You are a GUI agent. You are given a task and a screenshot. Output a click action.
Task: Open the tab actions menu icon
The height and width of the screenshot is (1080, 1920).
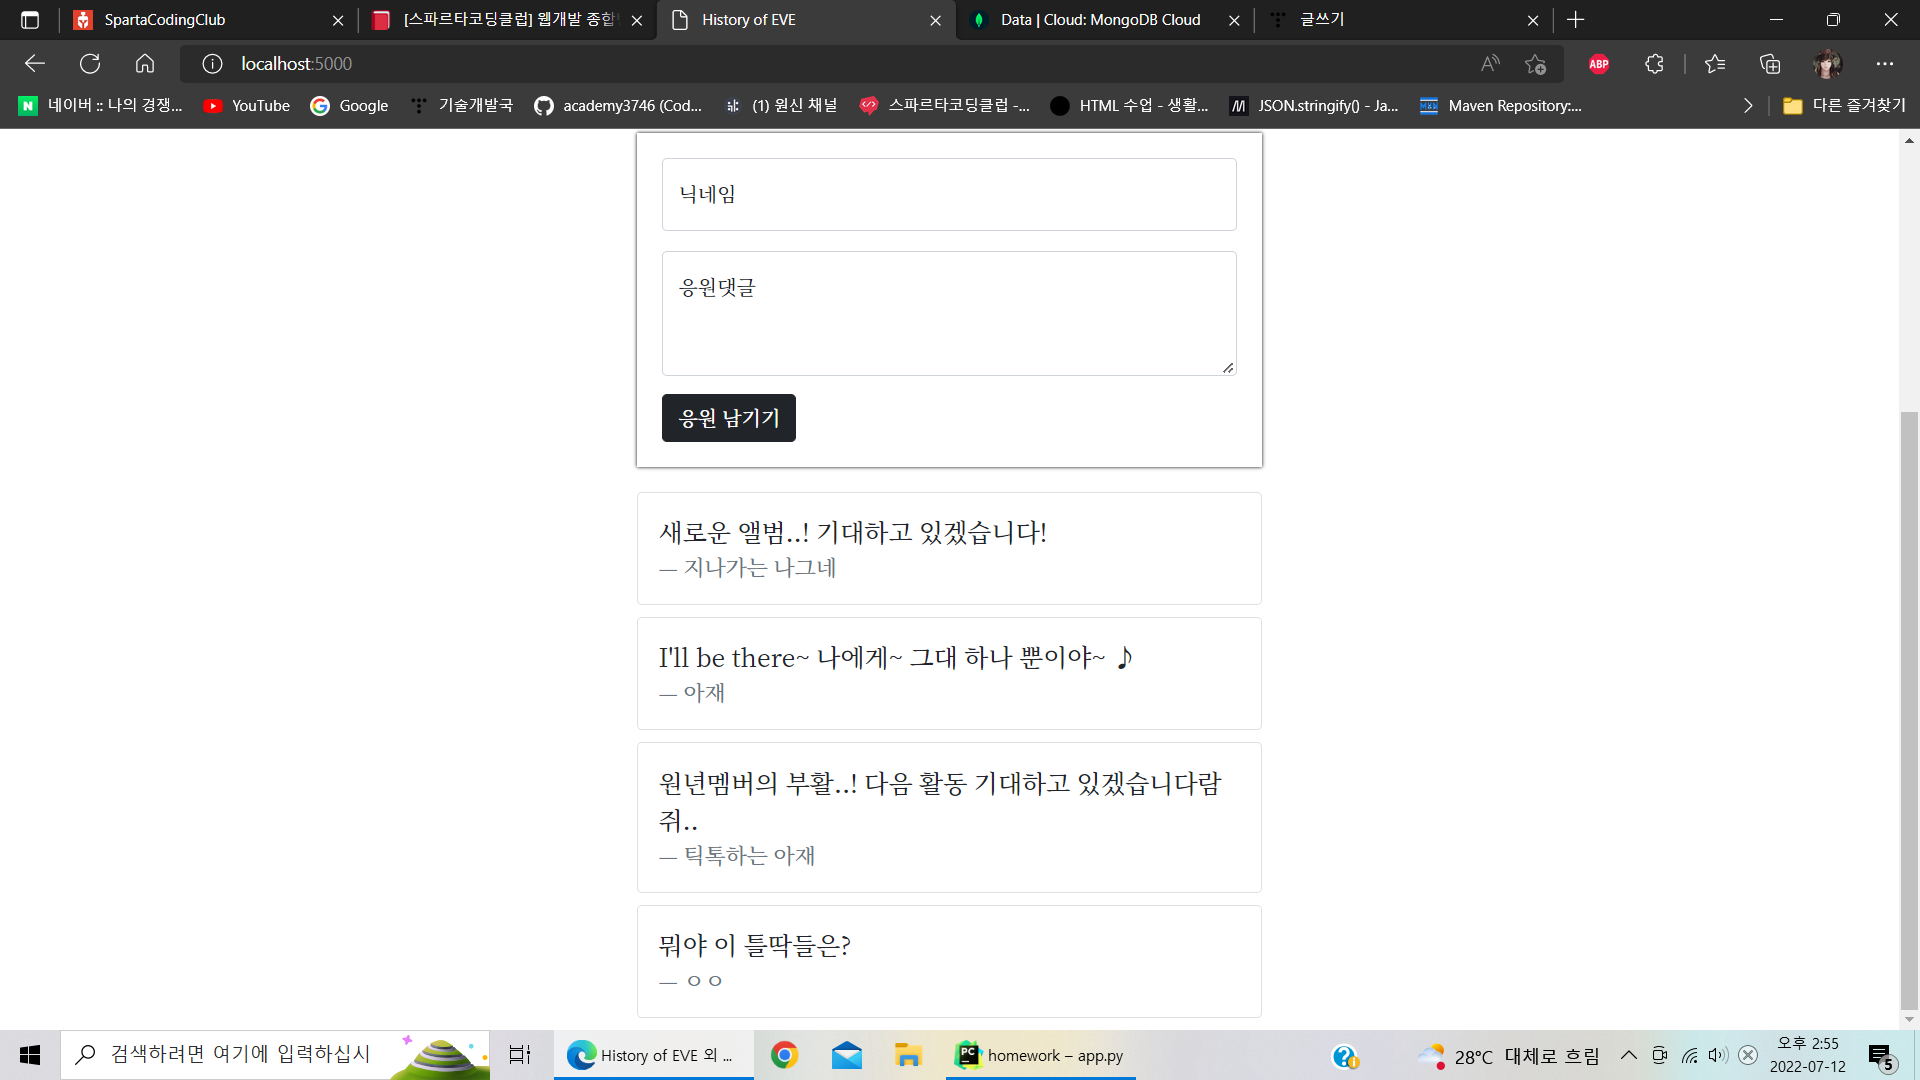coord(30,20)
